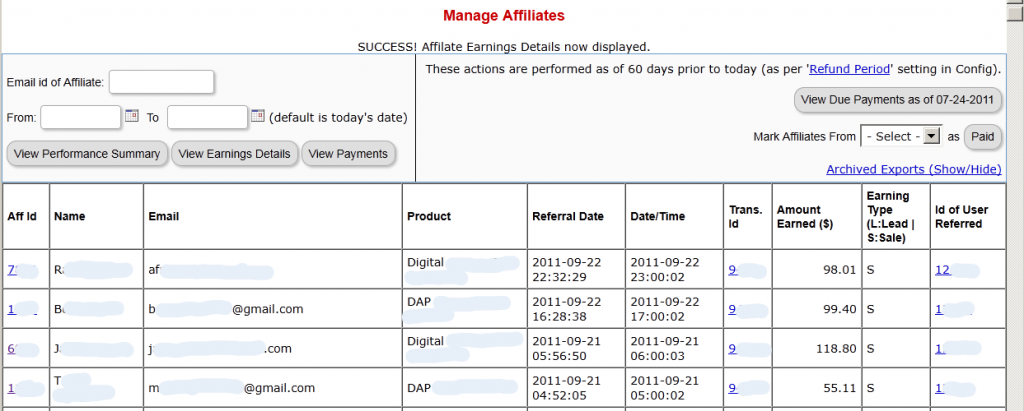
Task: Click the scrollbar up arrow at top right
Action: coord(1015,8)
